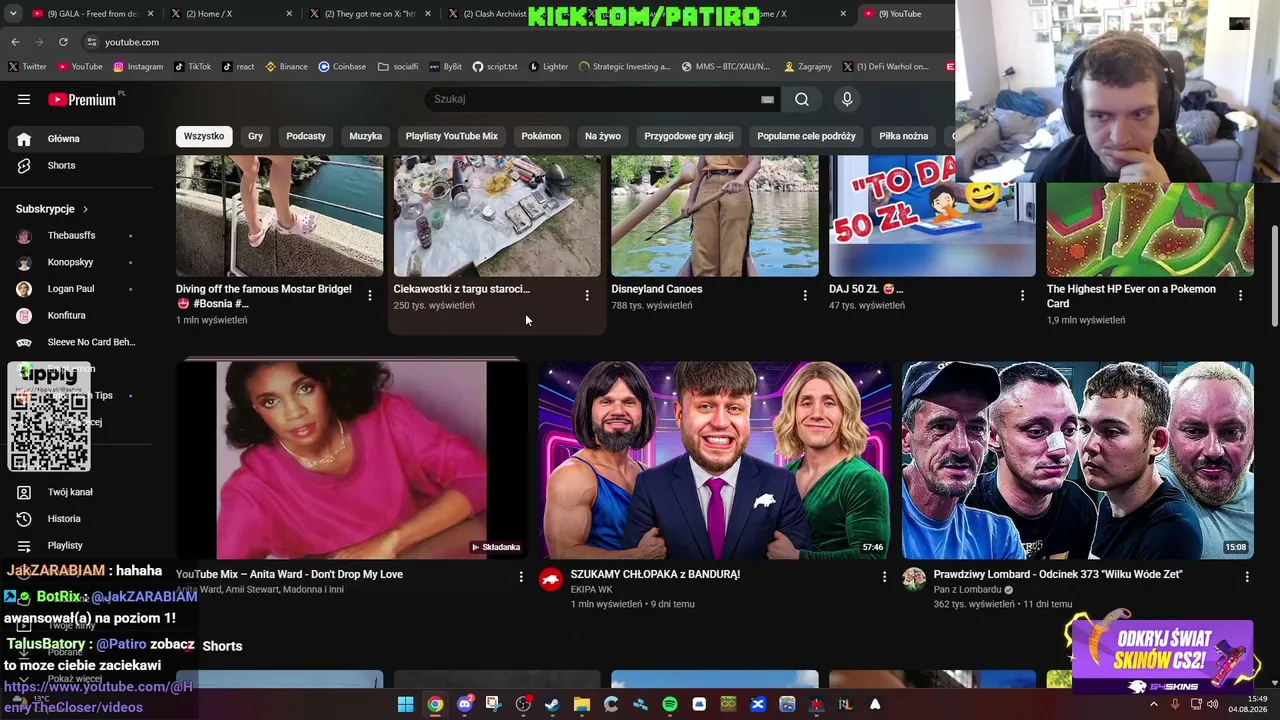The height and width of the screenshot is (720, 1280).
Task: Launch Steam from the taskbar
Action: pyautogui.click(x=552, y=704)
